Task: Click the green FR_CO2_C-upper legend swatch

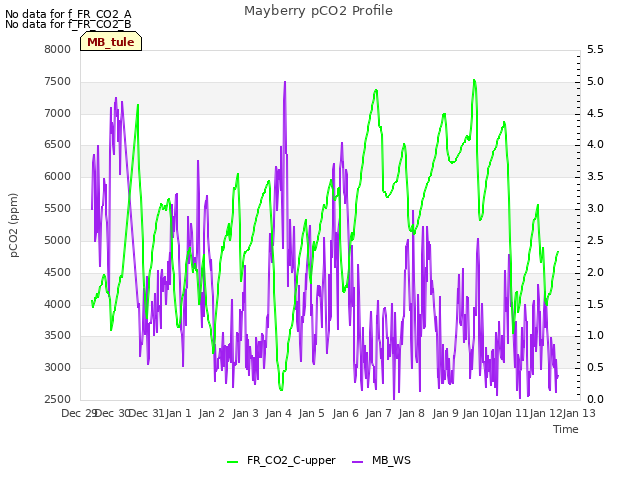Action: point(232,462)
